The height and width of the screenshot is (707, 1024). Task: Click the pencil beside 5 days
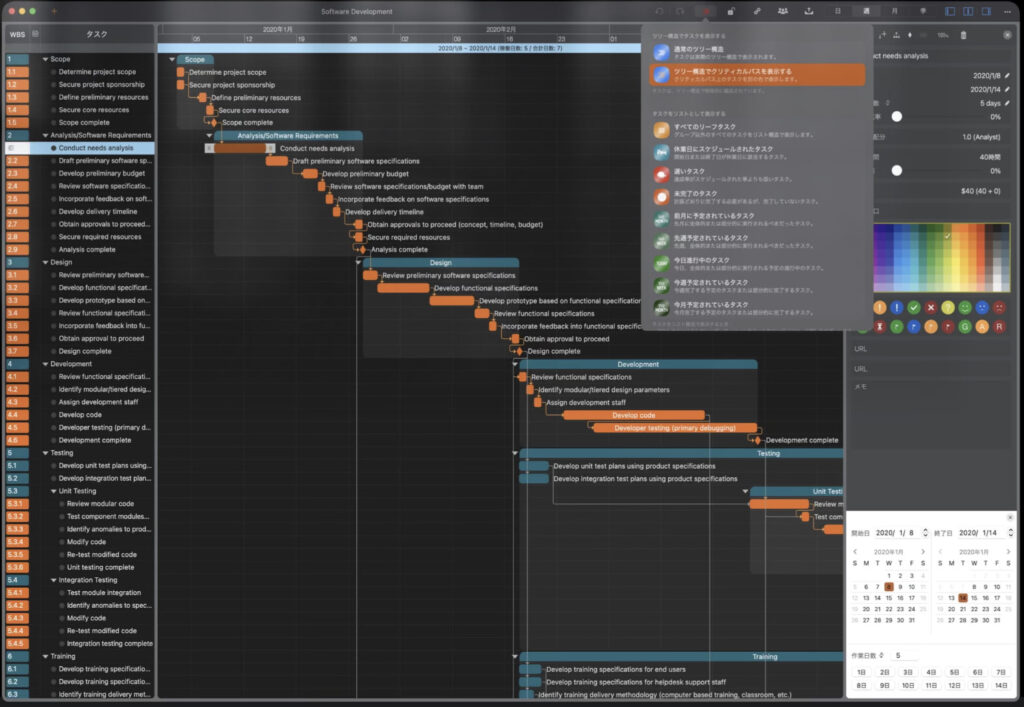coord(1007,103)
